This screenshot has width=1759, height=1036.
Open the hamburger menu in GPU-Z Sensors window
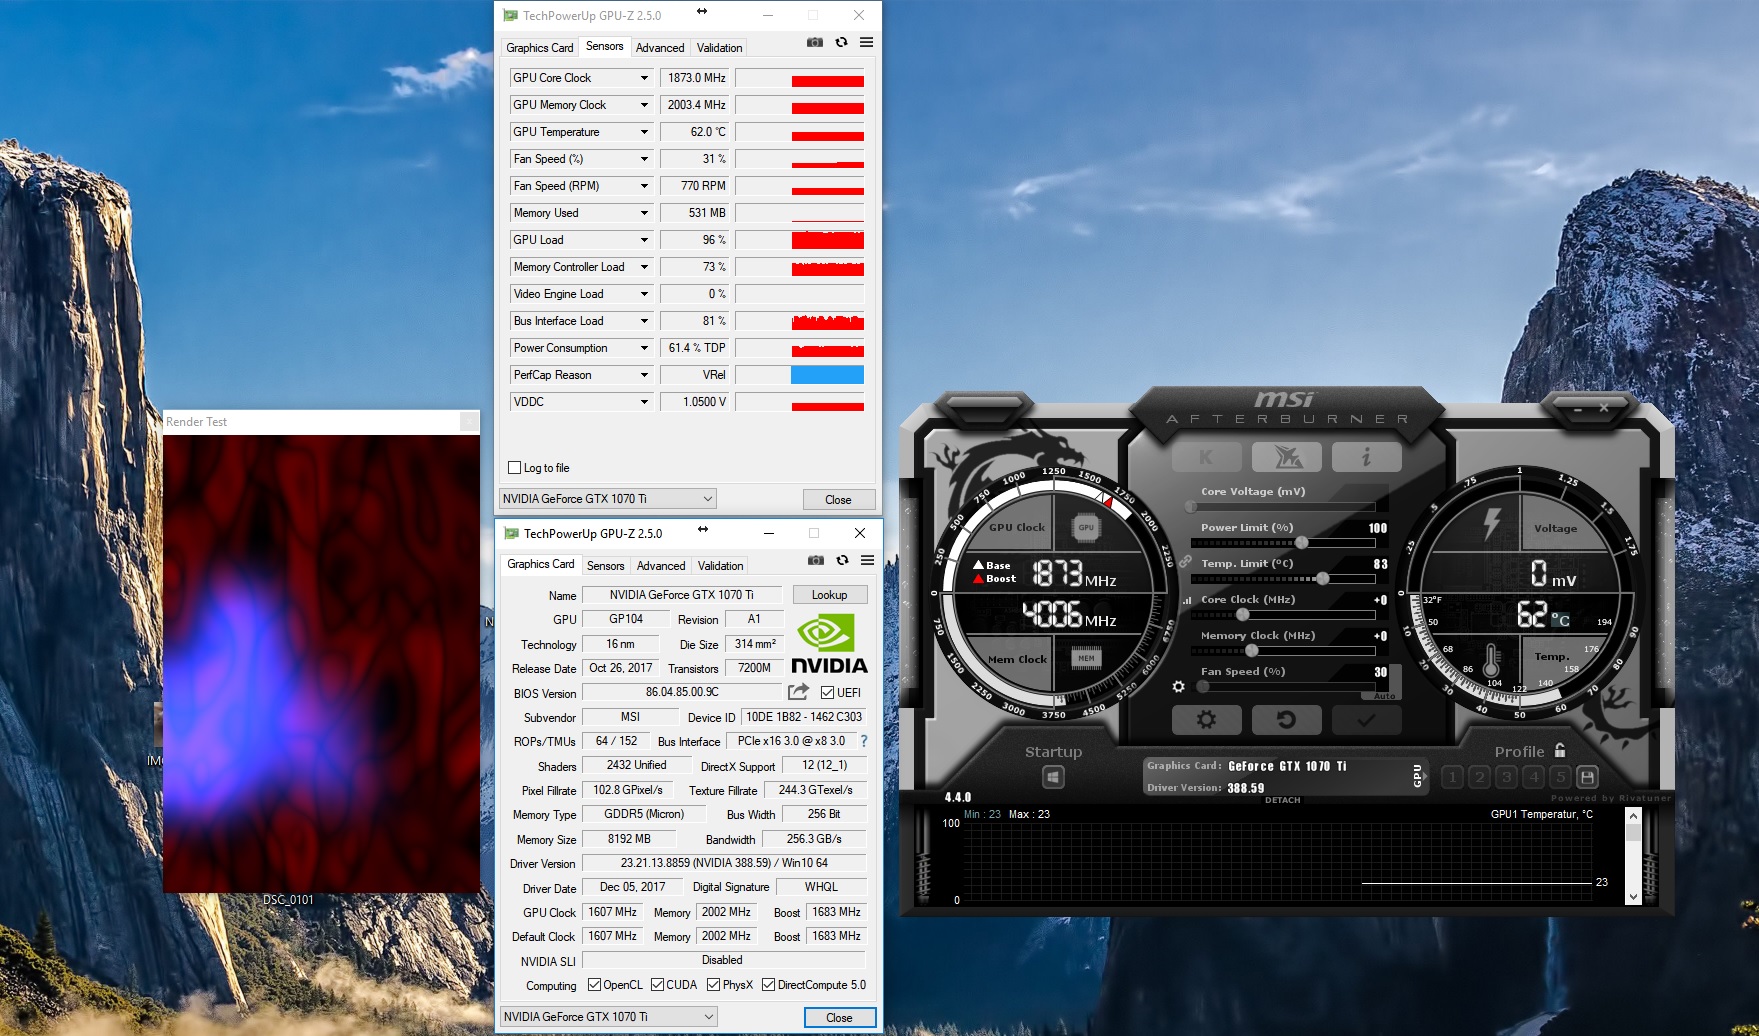866,42
